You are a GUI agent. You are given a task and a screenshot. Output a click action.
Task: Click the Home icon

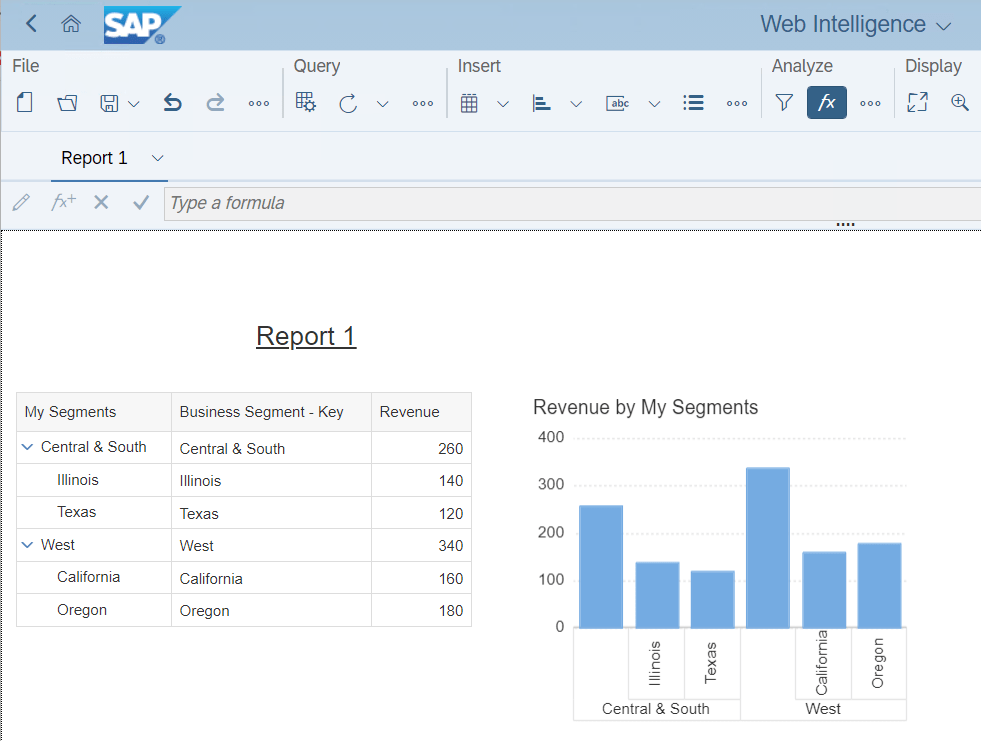(x=71, y=24)
